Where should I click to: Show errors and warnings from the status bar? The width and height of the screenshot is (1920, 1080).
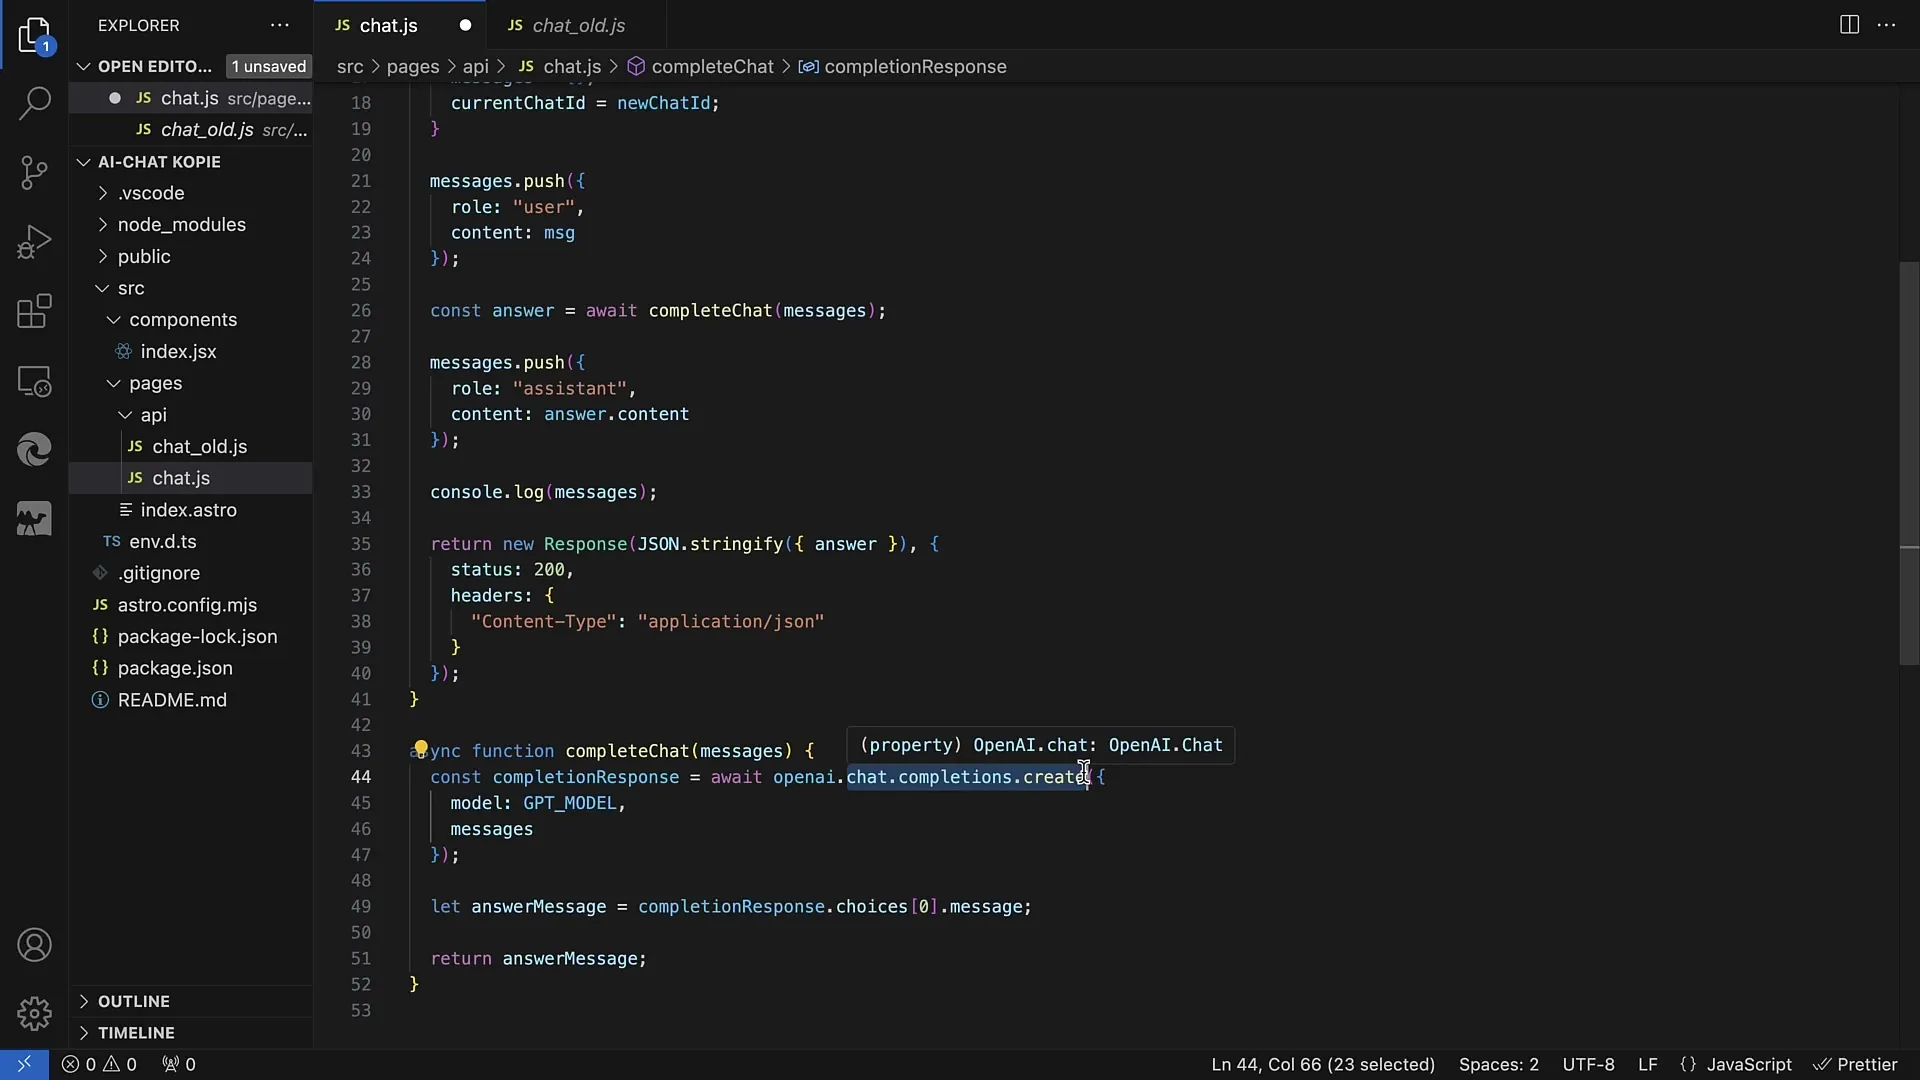pyautogui.click(x=99, y=1064)
